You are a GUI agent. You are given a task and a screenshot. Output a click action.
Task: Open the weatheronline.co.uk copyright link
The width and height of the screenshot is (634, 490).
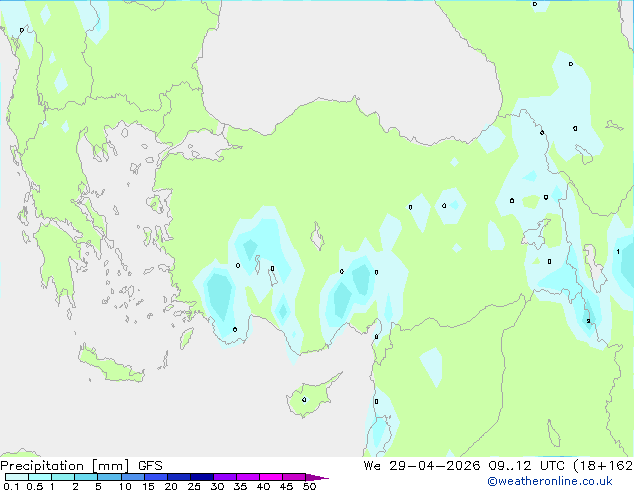(x=549, y=481)
